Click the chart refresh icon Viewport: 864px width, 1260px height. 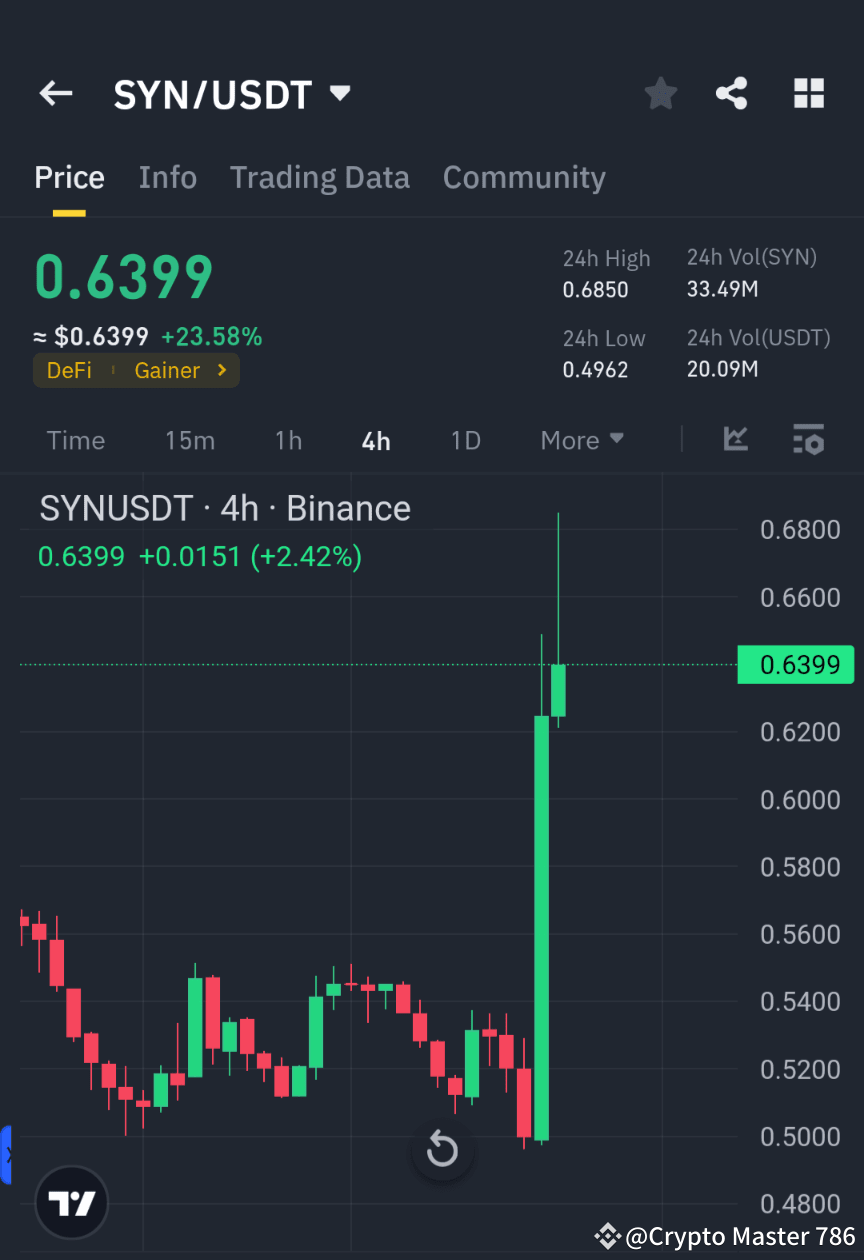[442, 1150]
